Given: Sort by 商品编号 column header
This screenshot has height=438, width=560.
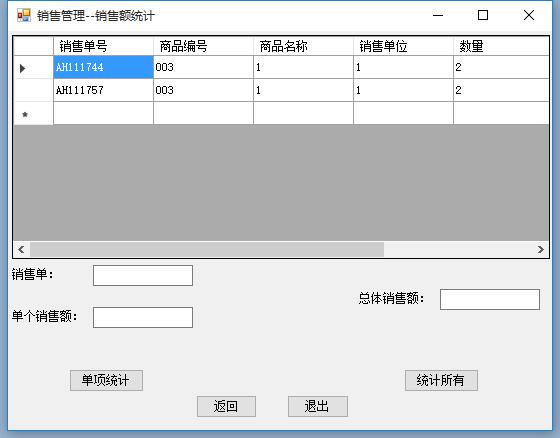Looking at the screenshot, I should tap(204, 46).
